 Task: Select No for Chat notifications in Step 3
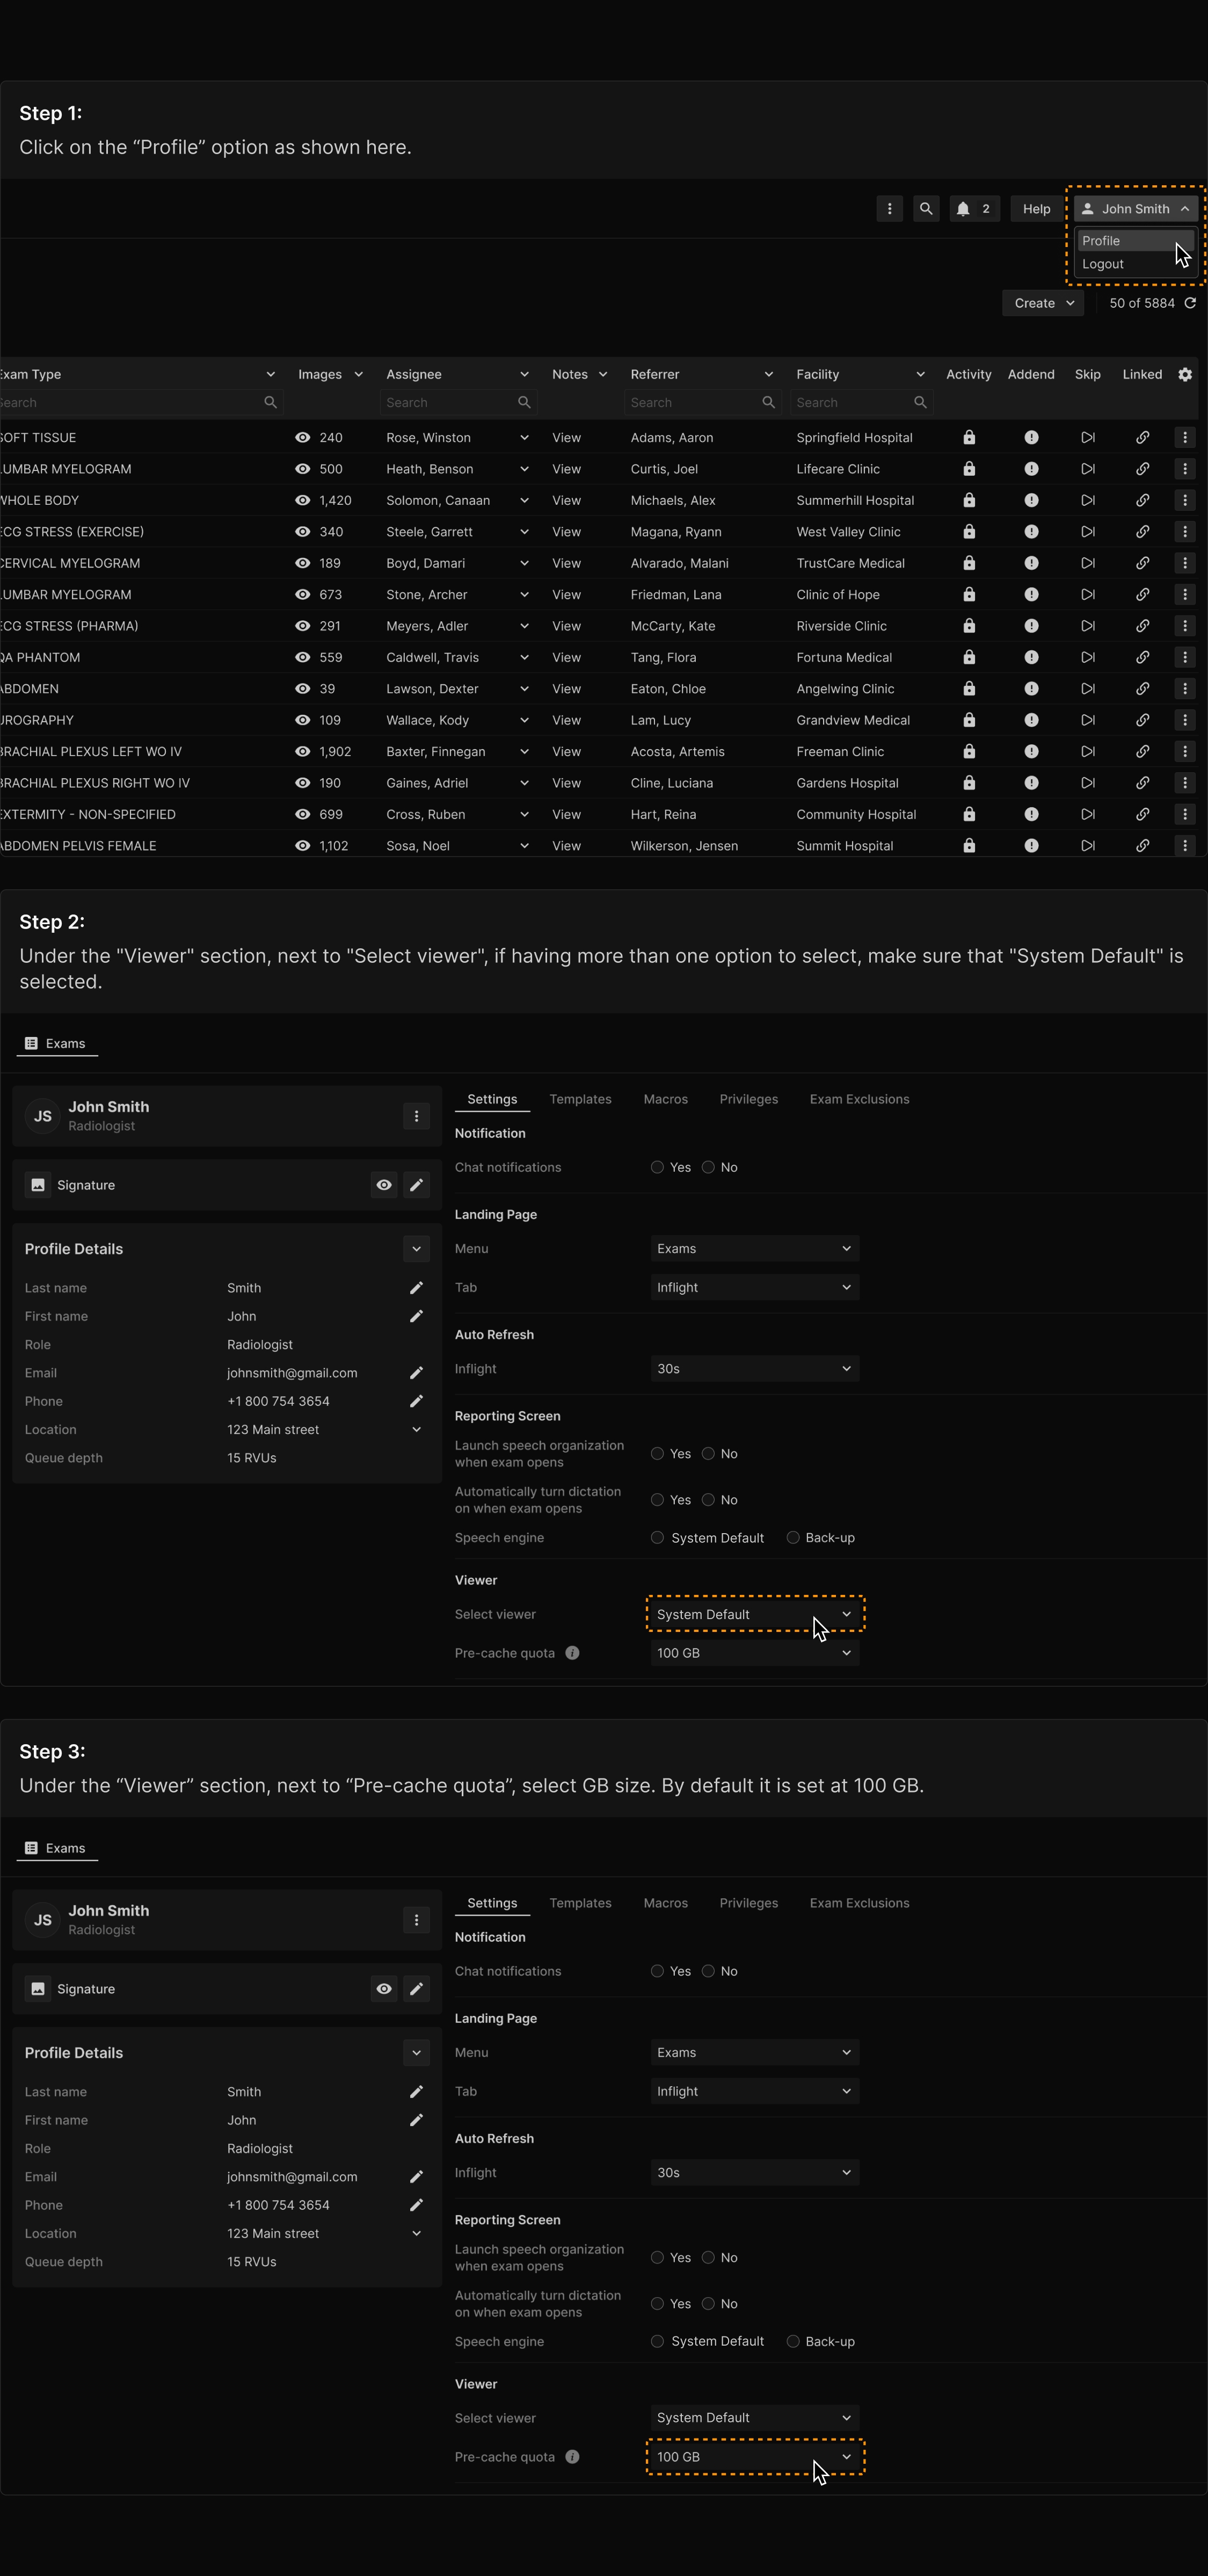(708, 1971)
